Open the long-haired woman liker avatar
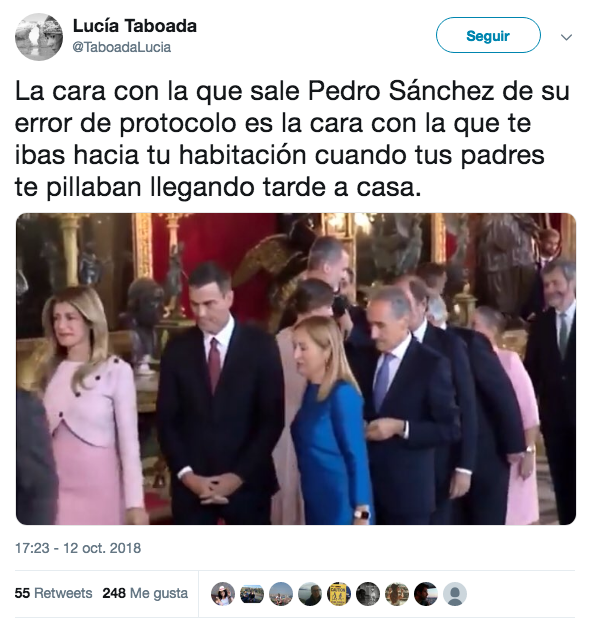The image size is (593, 622). coord(397,594)
